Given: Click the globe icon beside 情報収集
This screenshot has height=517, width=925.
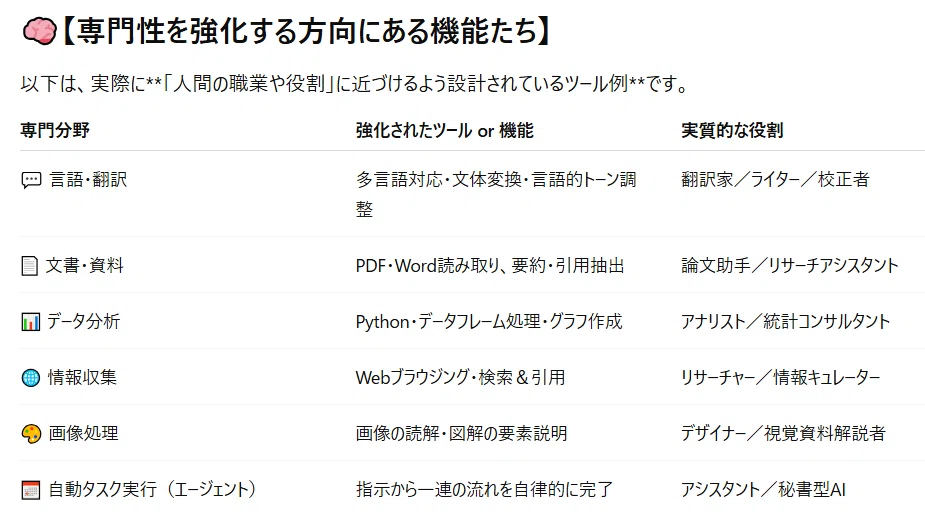Looking at the screenshot, I should coord(31,378).
